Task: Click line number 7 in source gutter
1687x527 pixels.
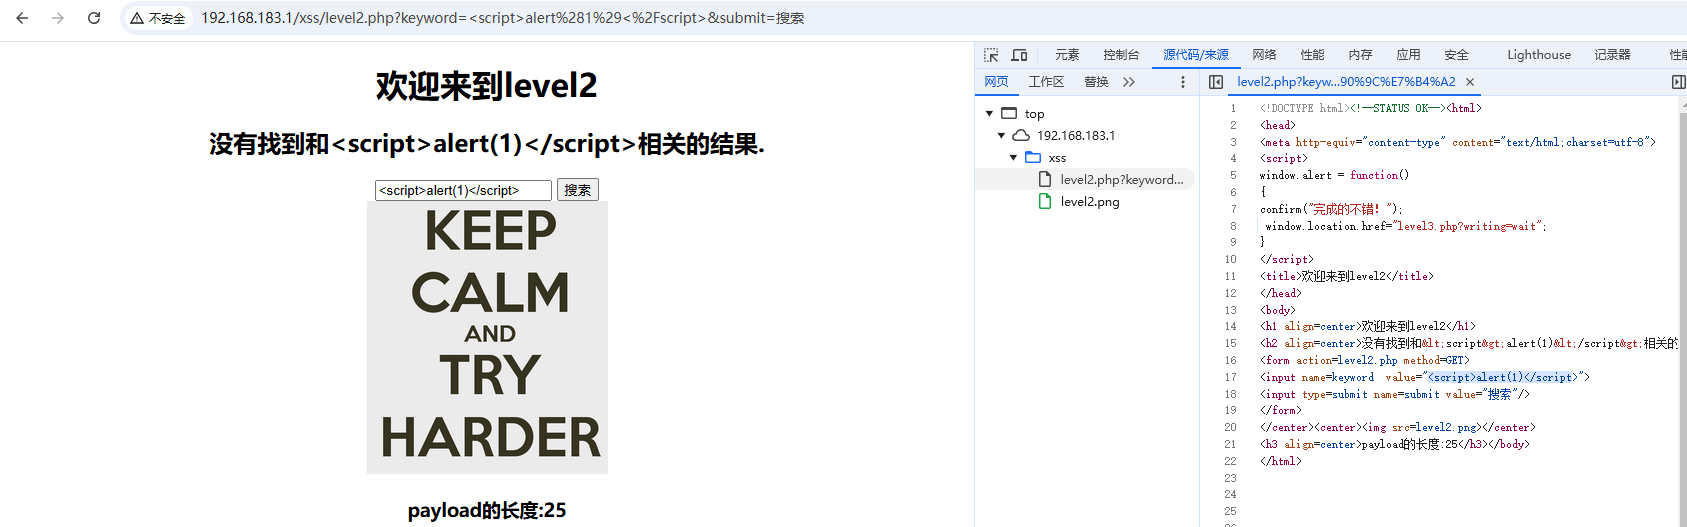Action: point(1233,209)
